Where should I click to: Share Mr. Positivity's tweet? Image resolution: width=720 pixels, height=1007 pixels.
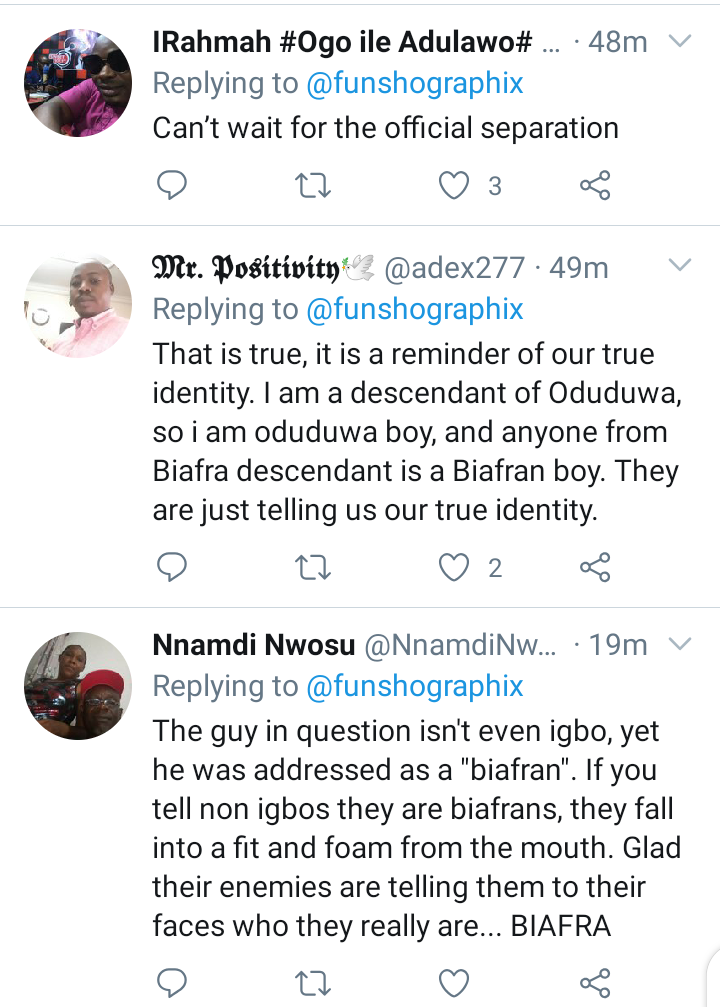click(x=595, y=567)
